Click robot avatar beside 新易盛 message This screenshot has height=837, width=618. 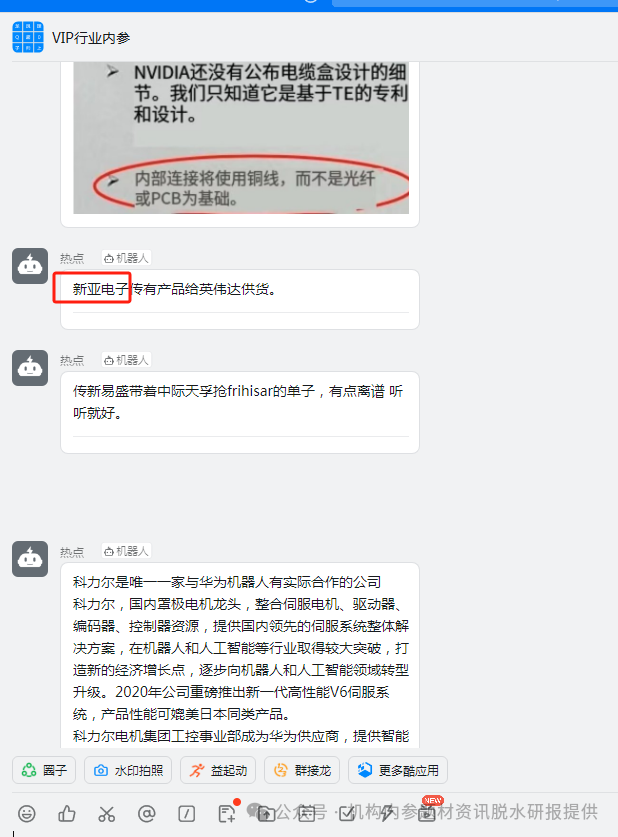[30, 368]
